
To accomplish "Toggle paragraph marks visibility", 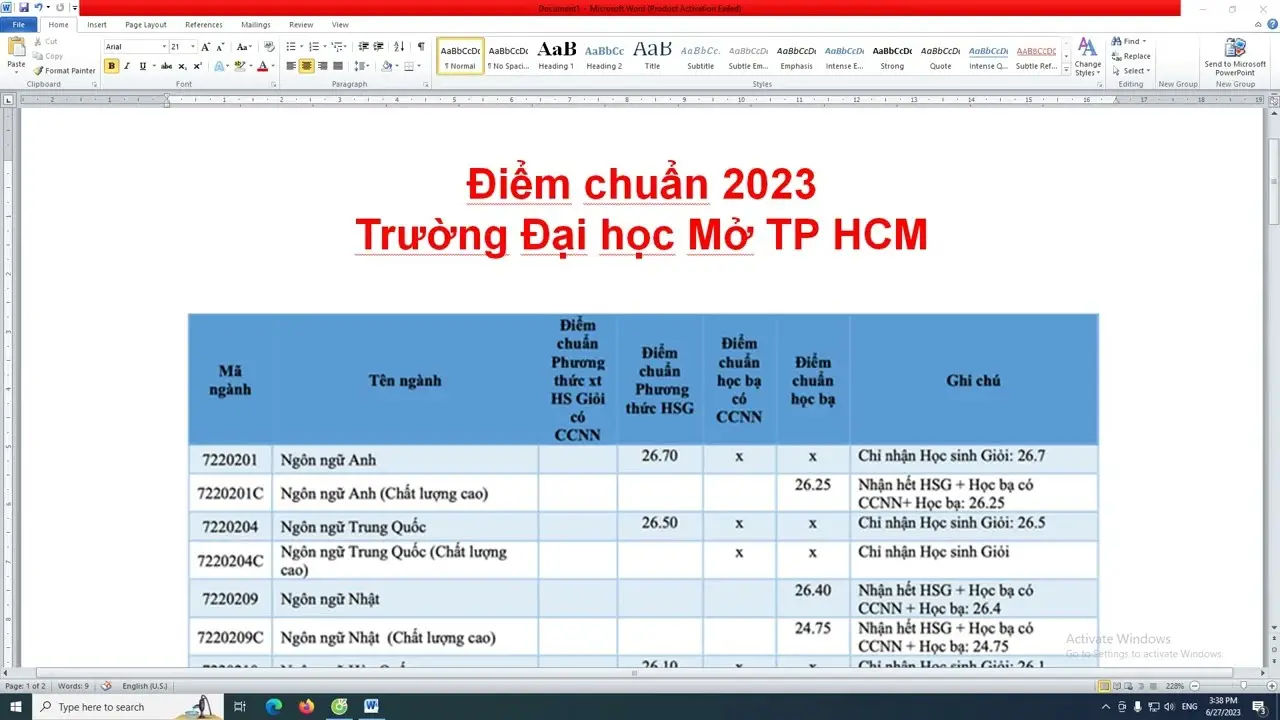I will pyautogui.click(x=421, y=47).
